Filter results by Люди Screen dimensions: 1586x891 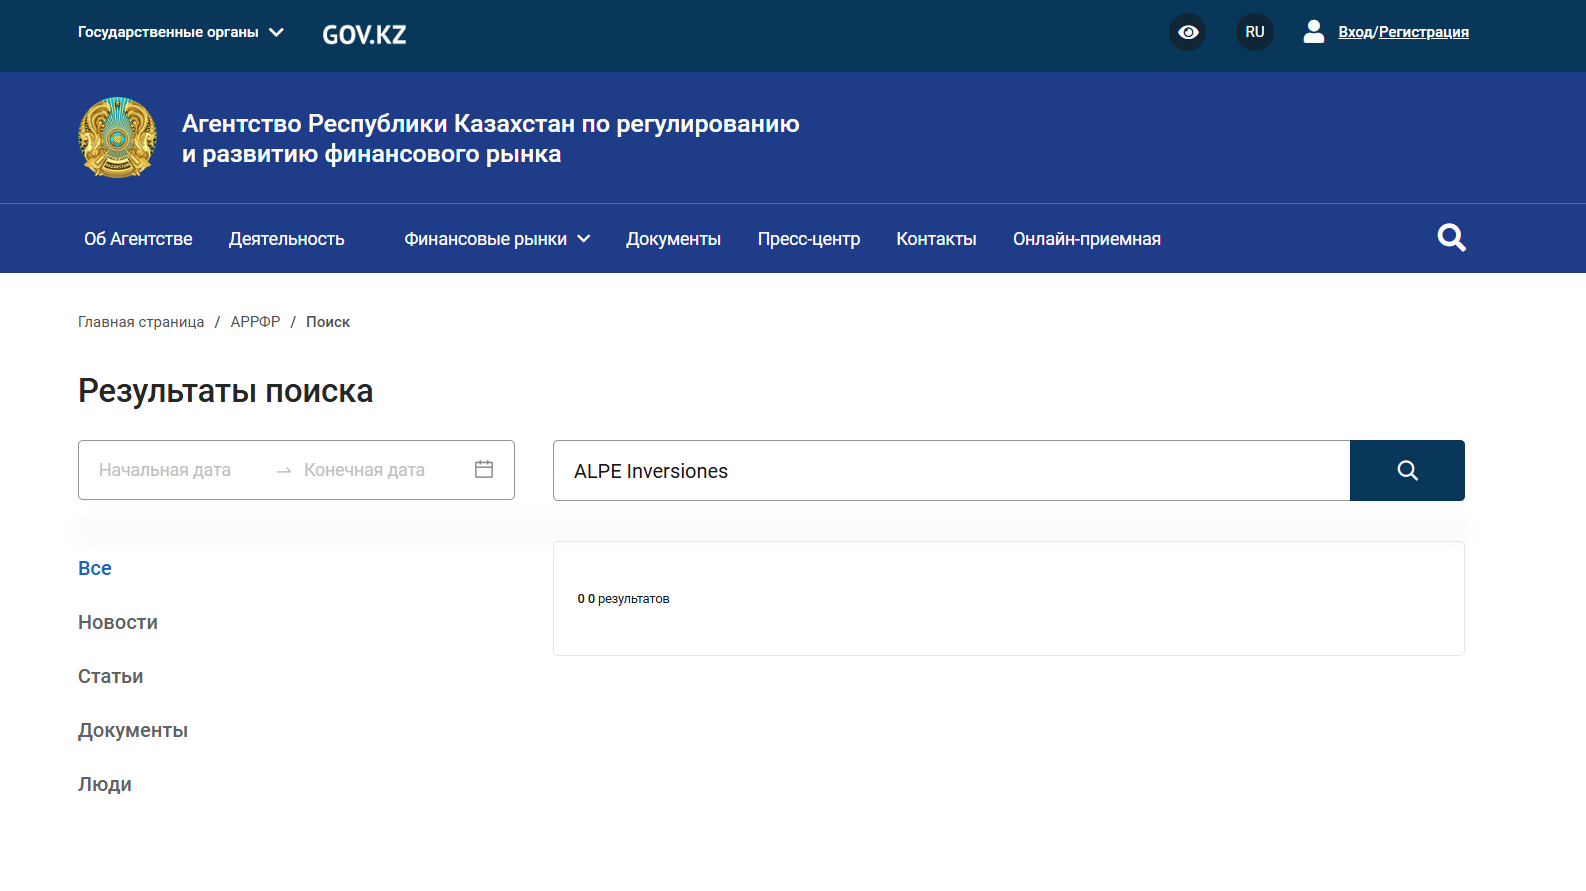[x=105, y=784]
